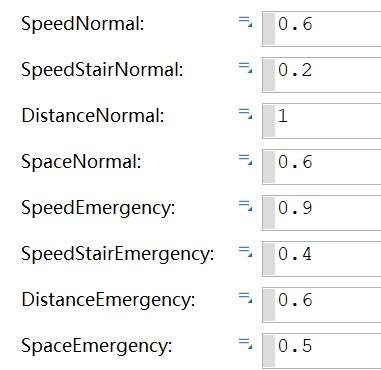Select the SpeedStairNormal field with 0.2

pos(322,75)
